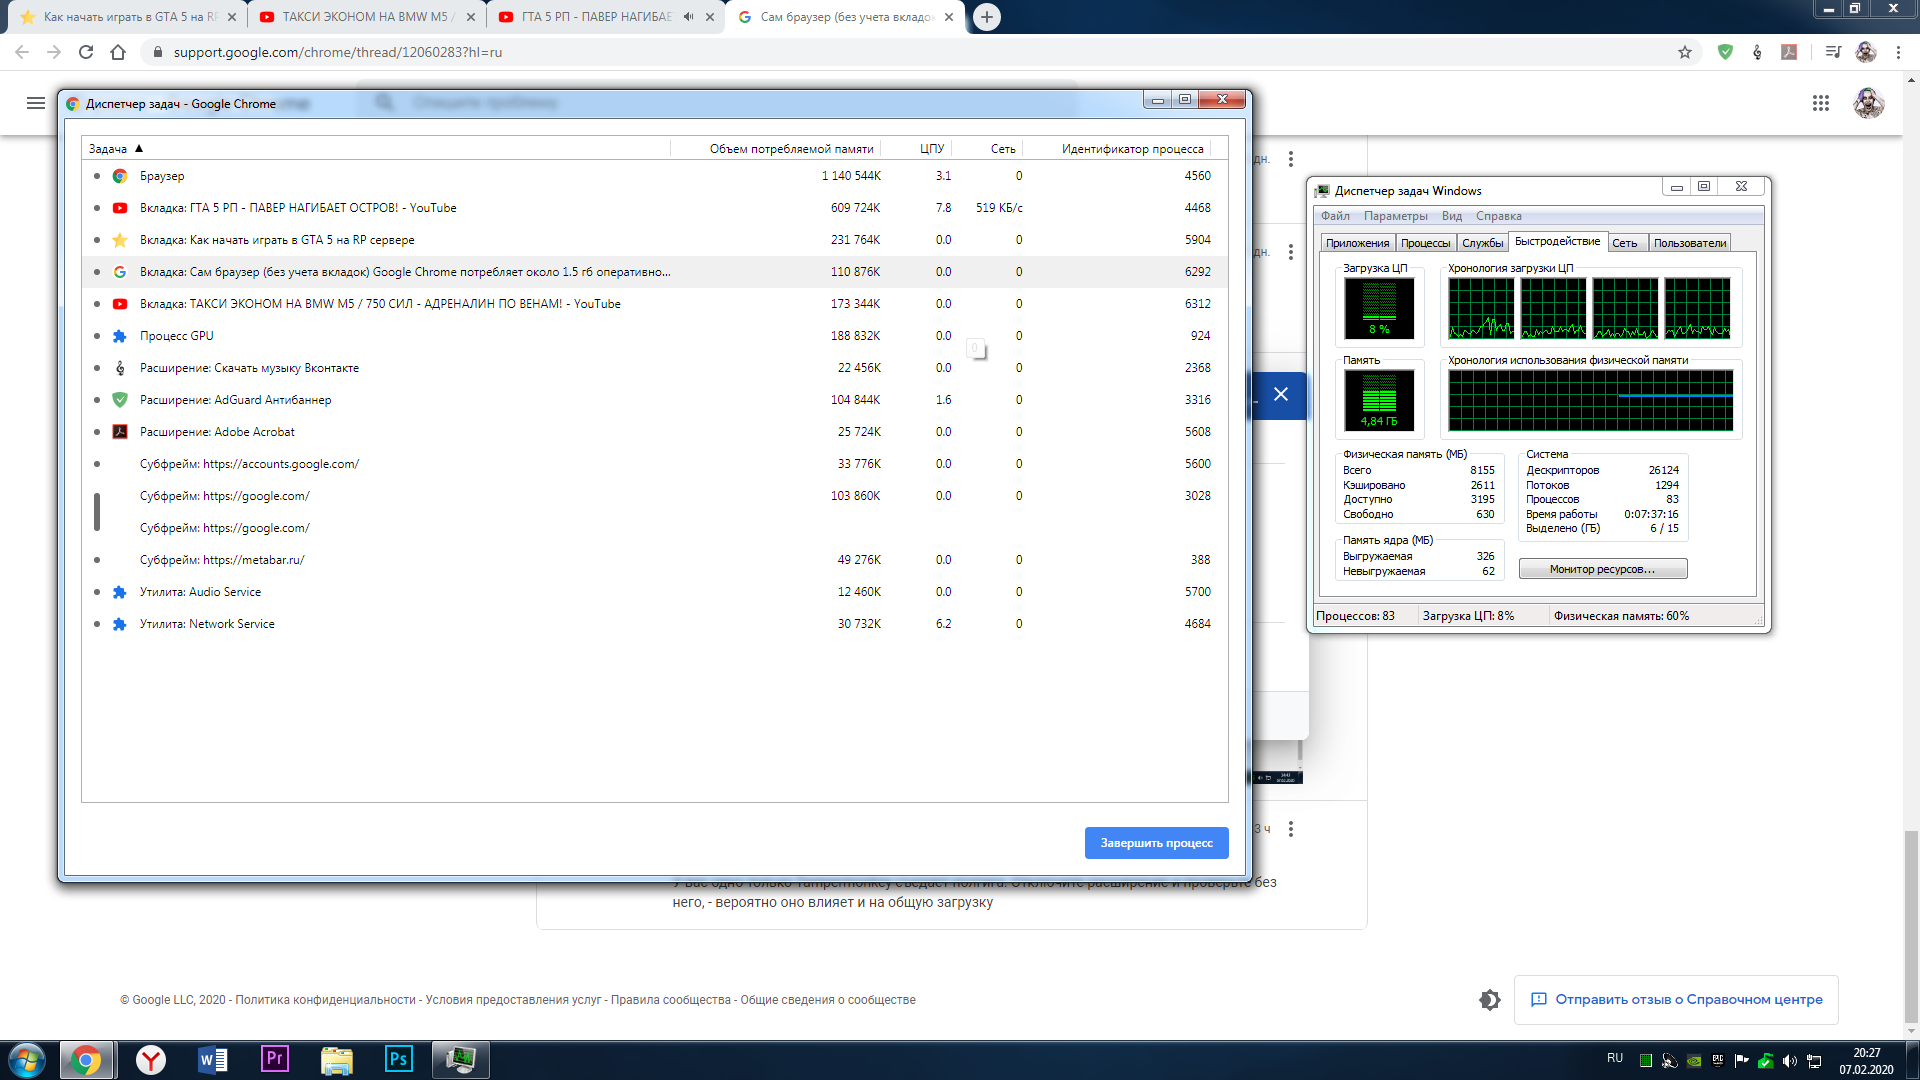Switch to the Процессы tab in Windows Task Manager
The image size is (1920, 1080).
pos(1425,243)
